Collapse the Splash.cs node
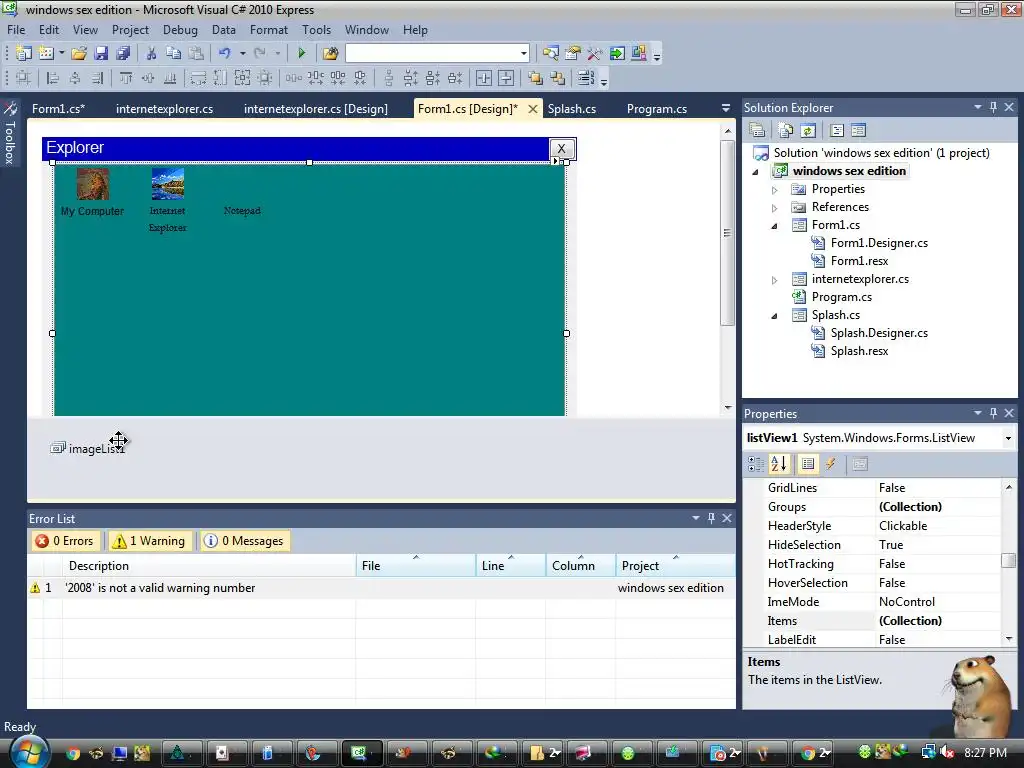Viewport: 1024px width, 768px height. point(775,316)
